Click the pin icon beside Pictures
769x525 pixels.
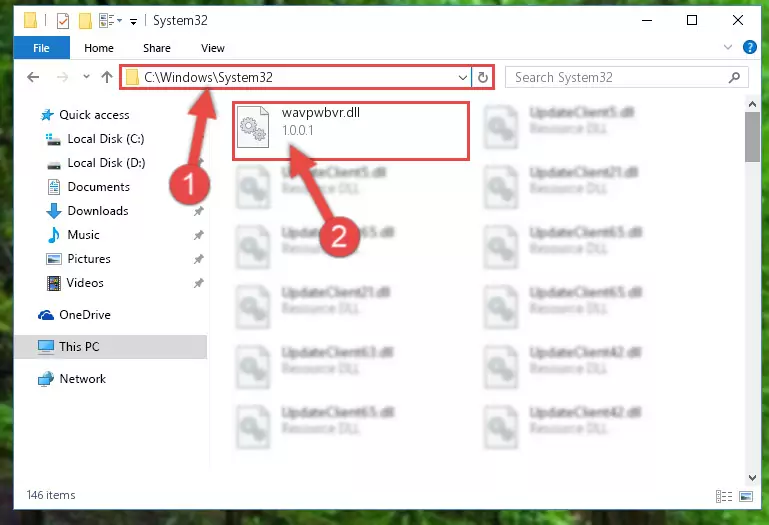point(198,260)
